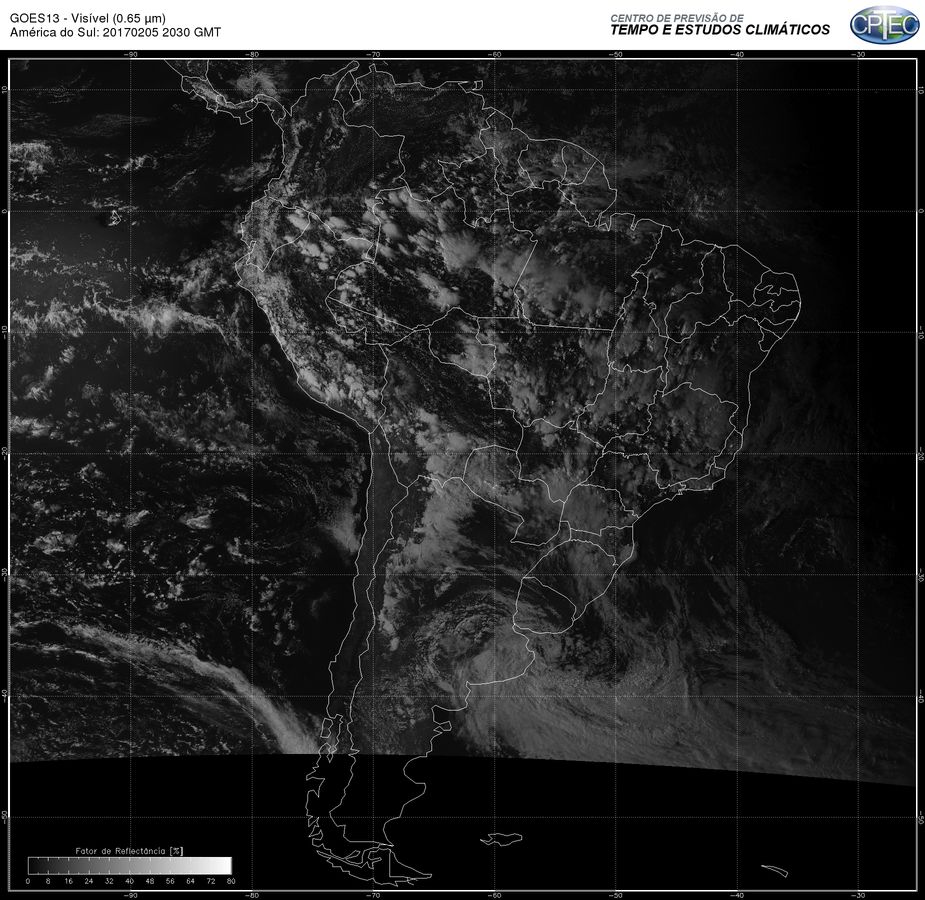925x900 pixels.
Task: Click the CENTRO DE PREVISÃO DE text
Action: coord(677,18)
